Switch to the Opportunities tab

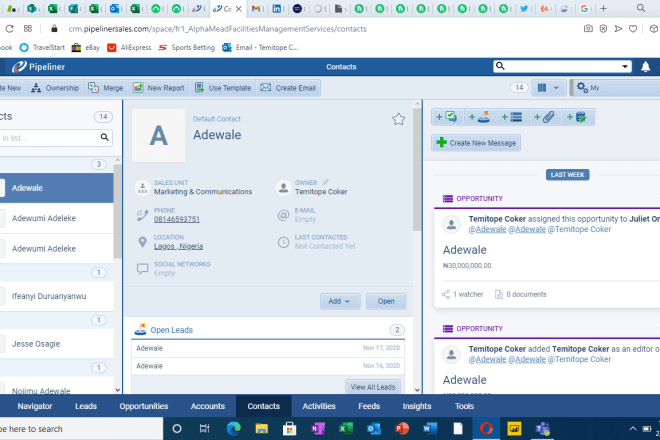point(144,406)
